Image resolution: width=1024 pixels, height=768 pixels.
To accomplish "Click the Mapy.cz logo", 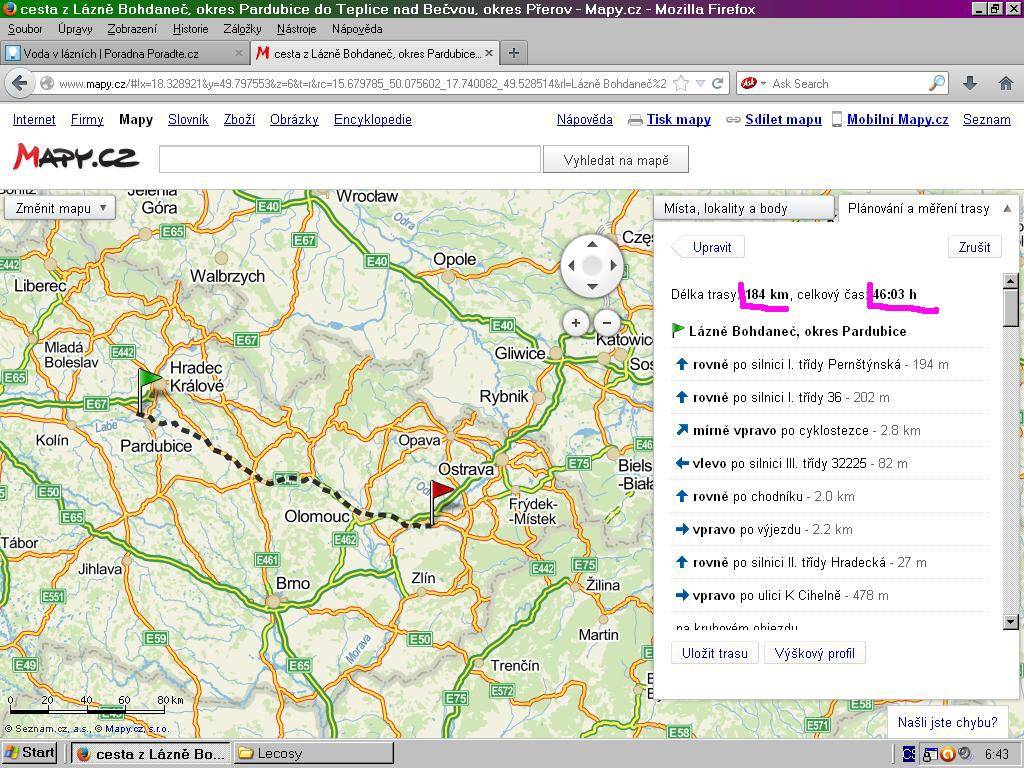I will 76,157.
